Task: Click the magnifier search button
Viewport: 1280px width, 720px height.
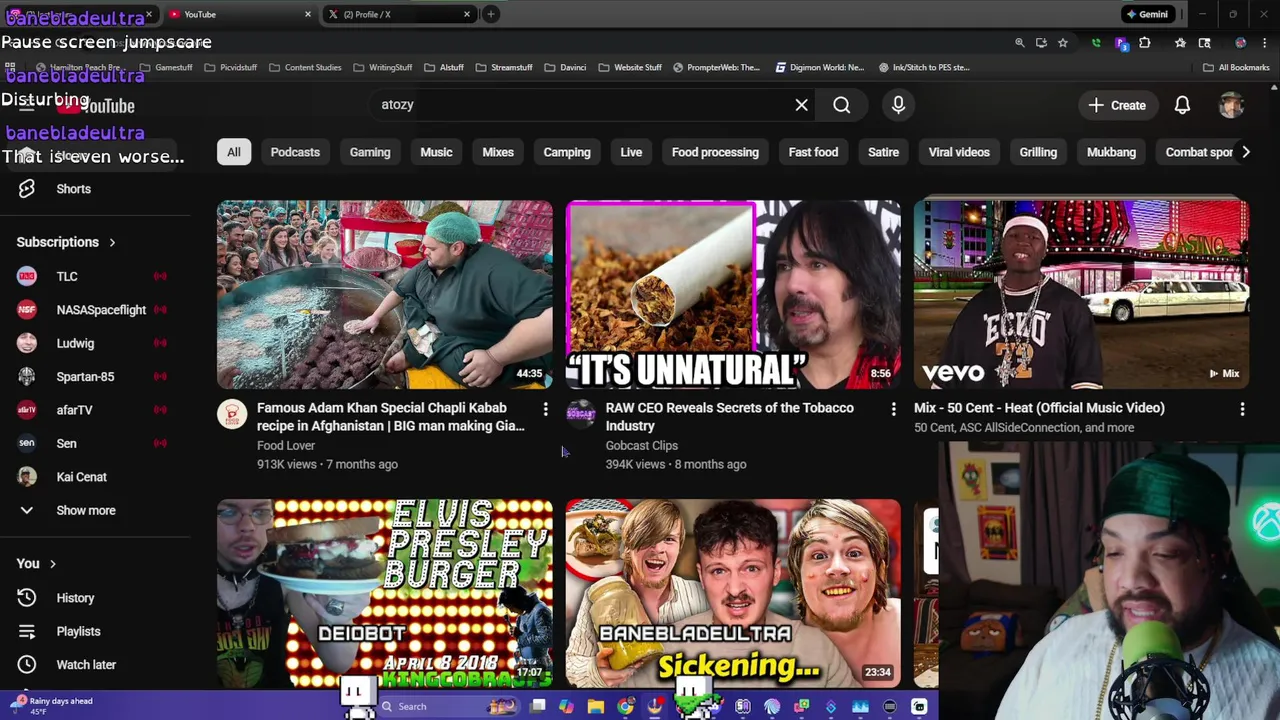Action: [842, 105]
